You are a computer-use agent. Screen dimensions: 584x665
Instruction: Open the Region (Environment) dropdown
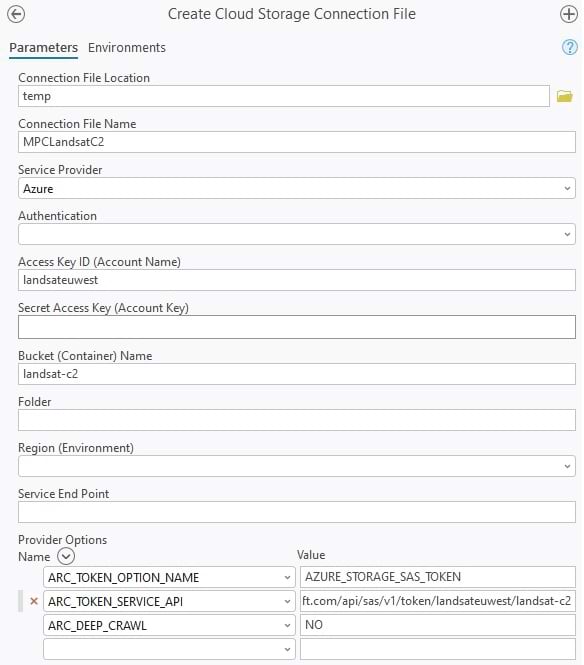[296, 466]
